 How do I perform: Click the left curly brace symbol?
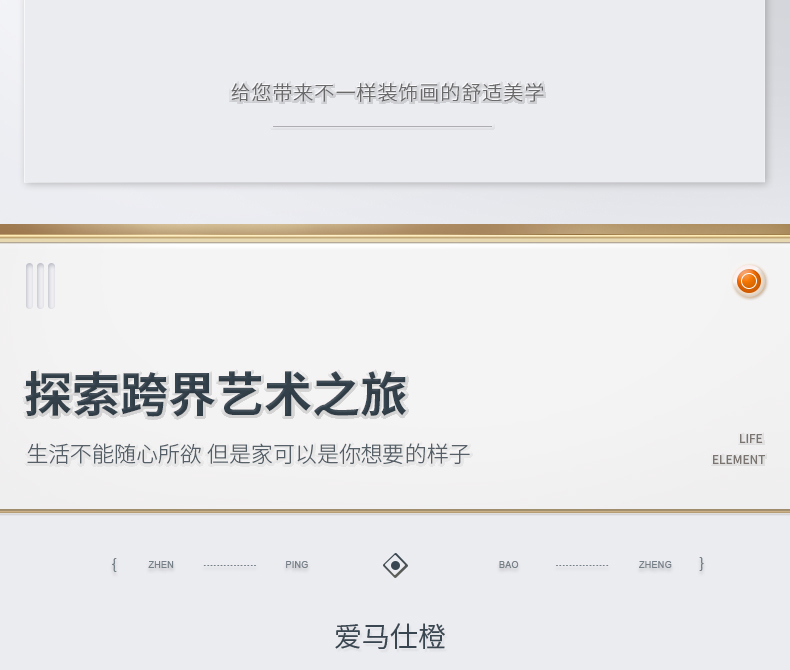tap(114, 564)
